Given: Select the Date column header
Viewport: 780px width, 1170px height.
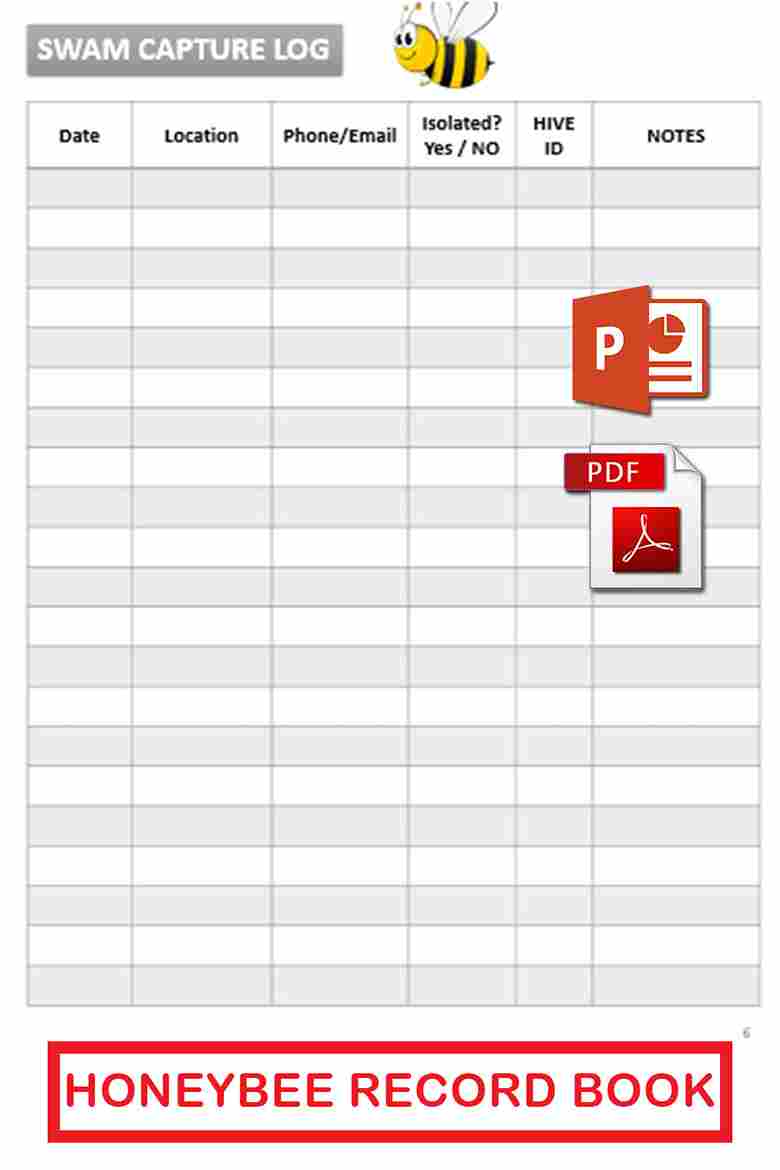Looking at the screenshot, I should coord(79,136).
